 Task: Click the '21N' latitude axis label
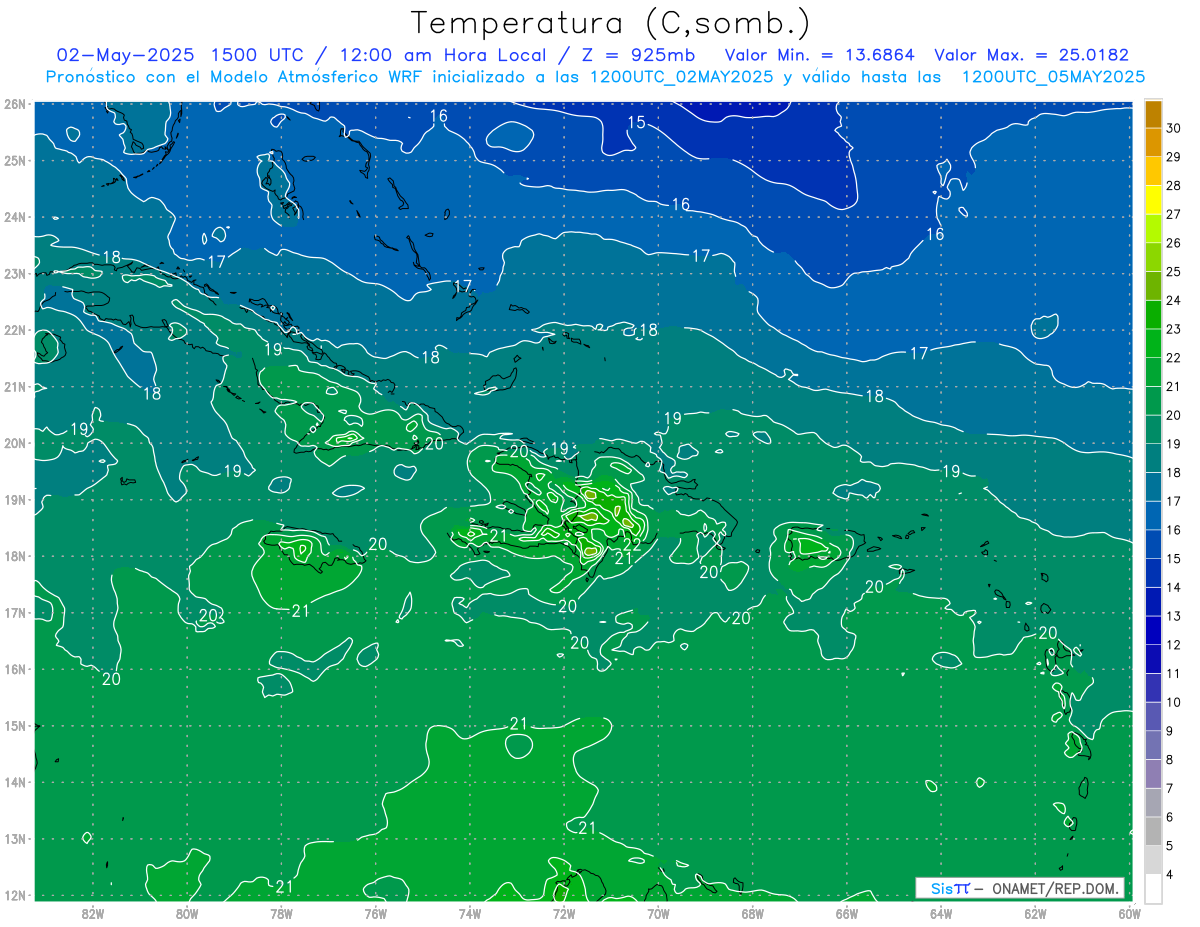tap(15, 386)
